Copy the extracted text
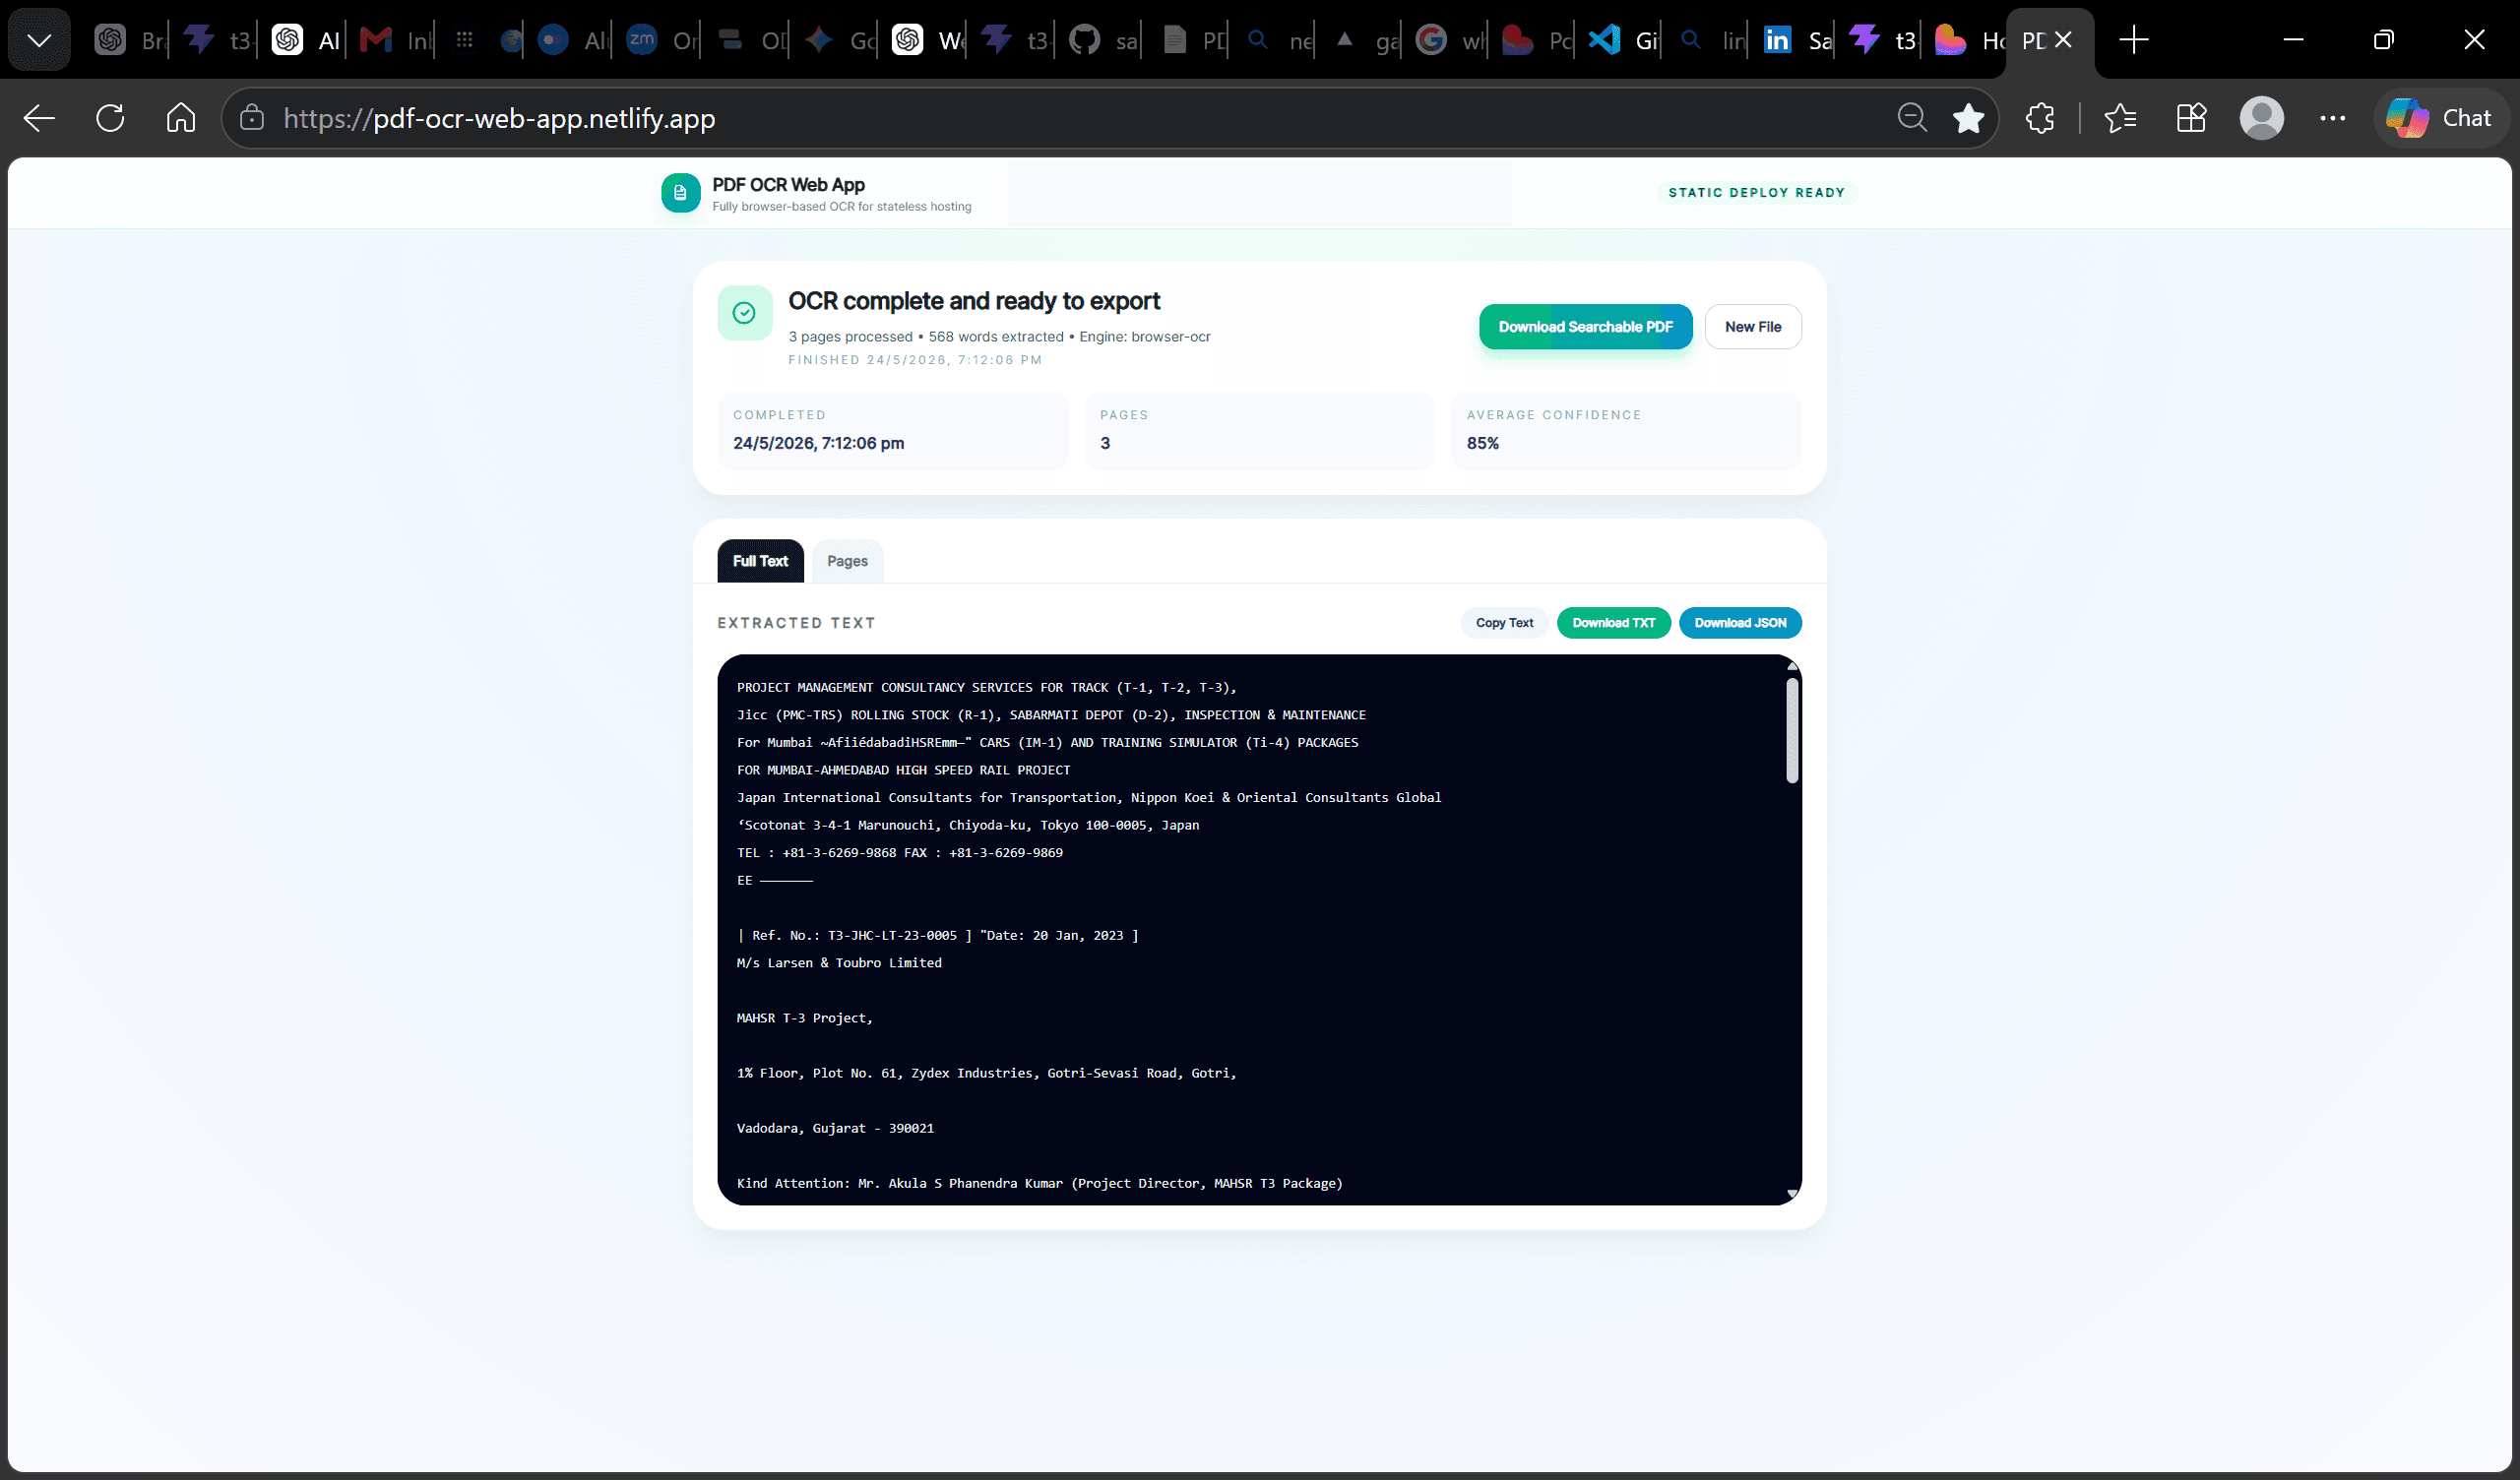Image resolution: width=2520 pixels, height=1480 pixels. point(1504,623)
